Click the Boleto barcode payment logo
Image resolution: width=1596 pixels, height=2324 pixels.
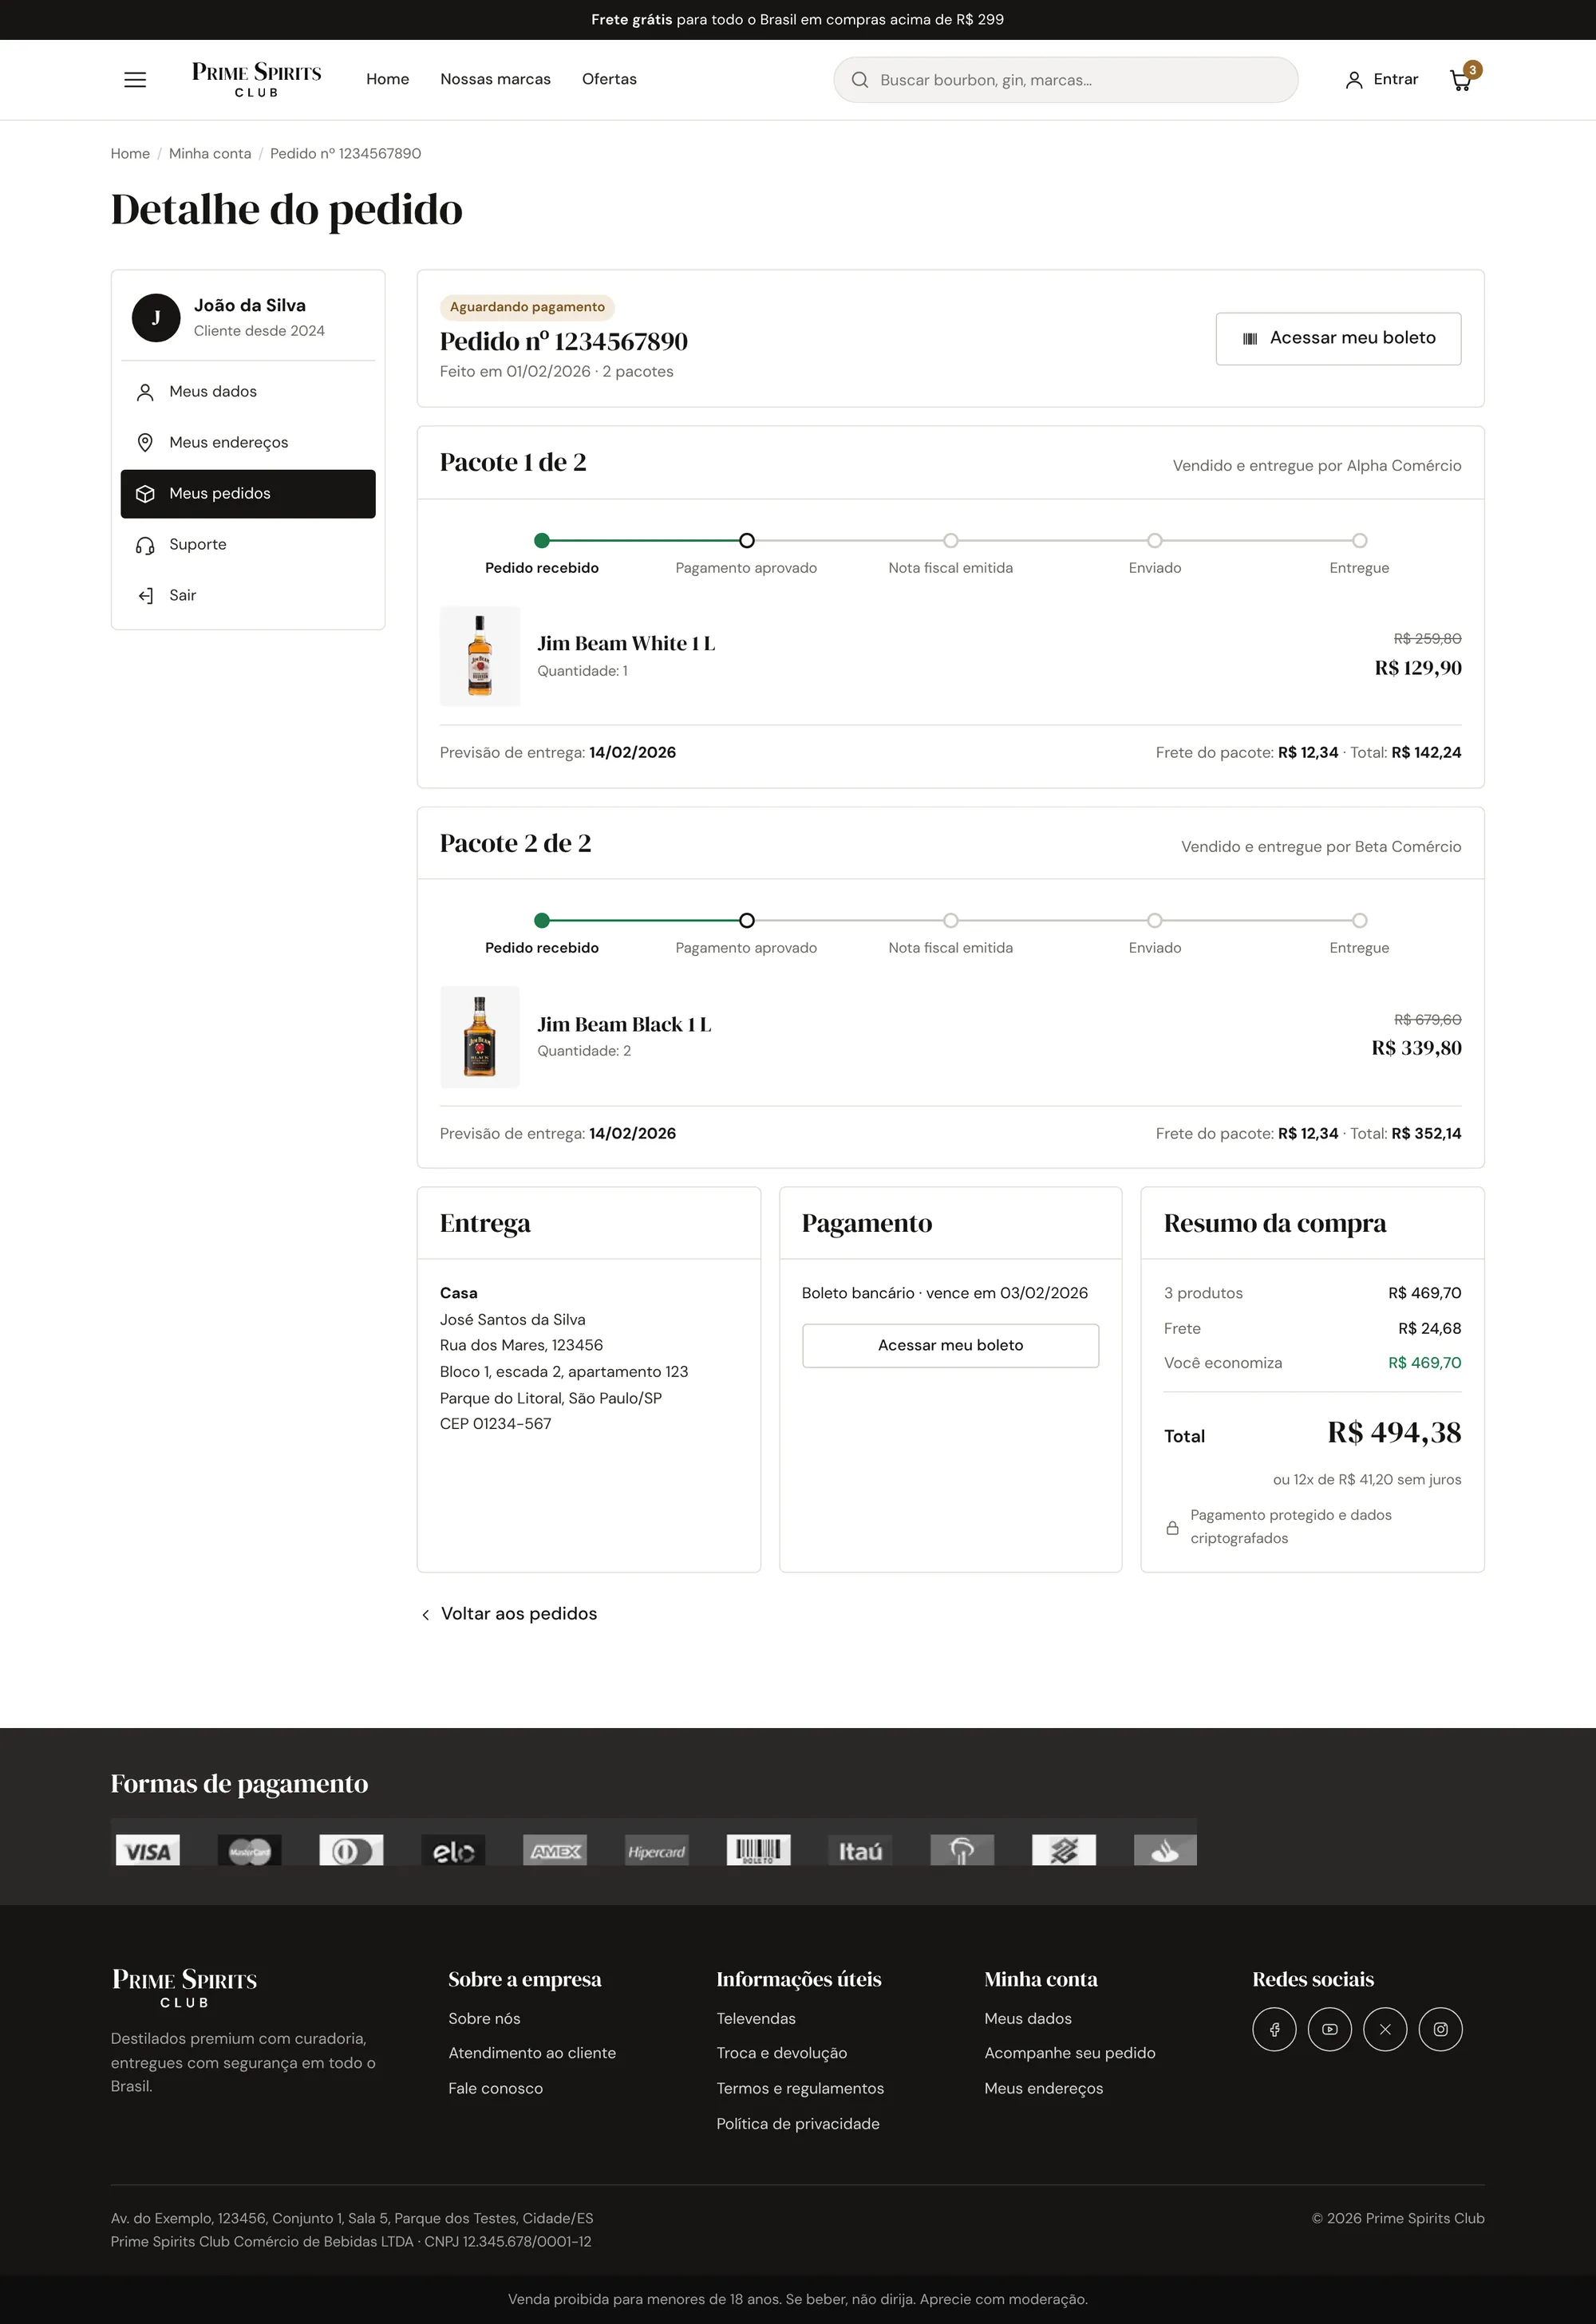[x=758, y=1850]
